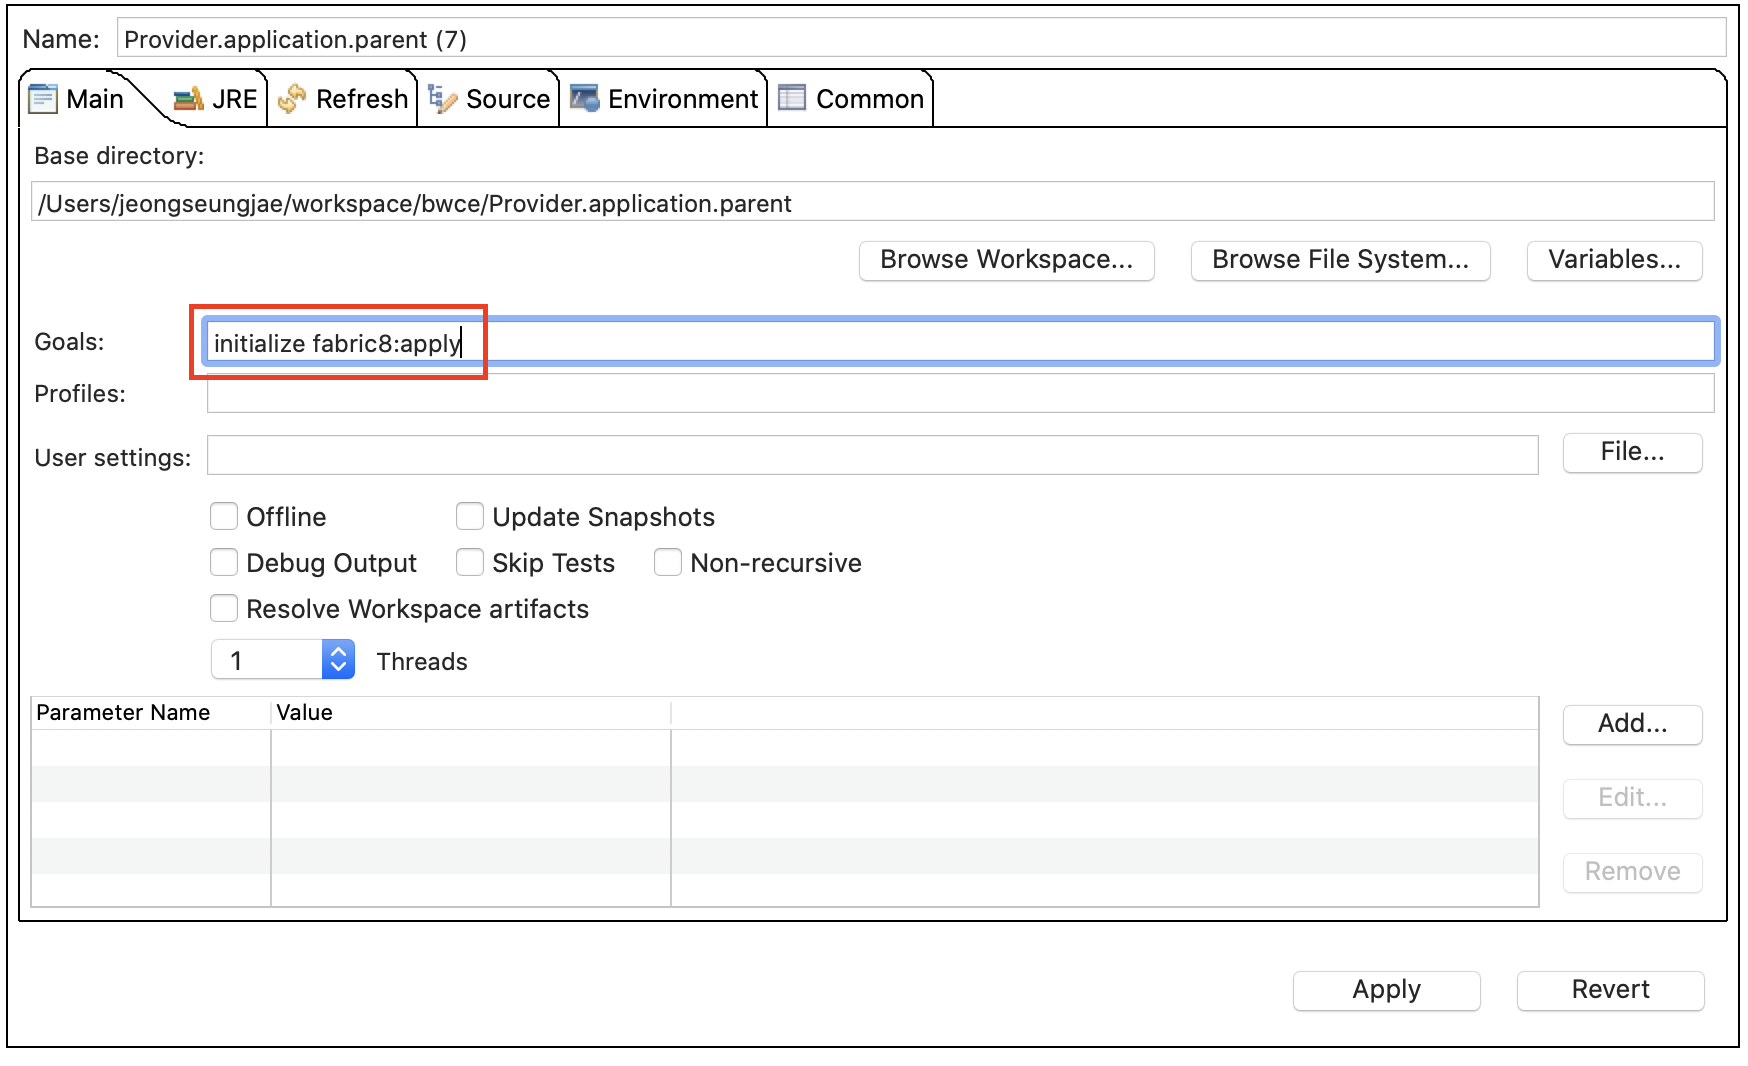Focus the Name text field

click(921, 39)
